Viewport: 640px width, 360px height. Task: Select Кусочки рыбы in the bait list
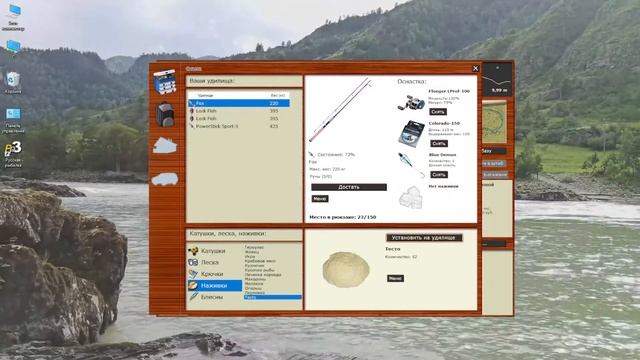[259, 270]
